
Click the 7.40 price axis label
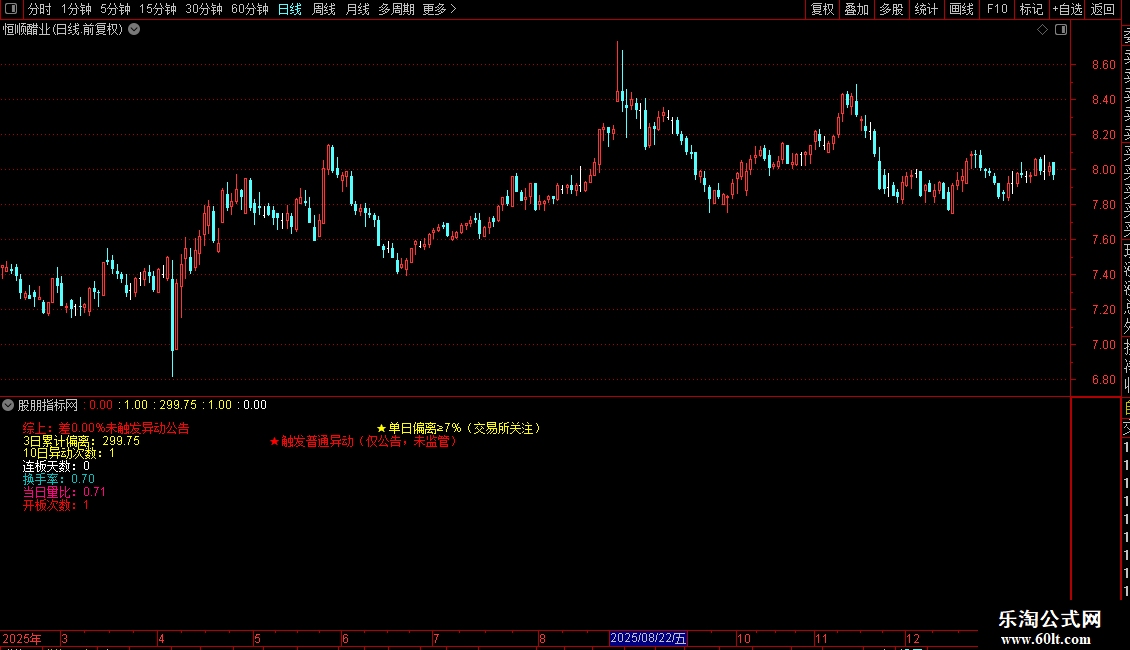click(x=1103, y=275)
